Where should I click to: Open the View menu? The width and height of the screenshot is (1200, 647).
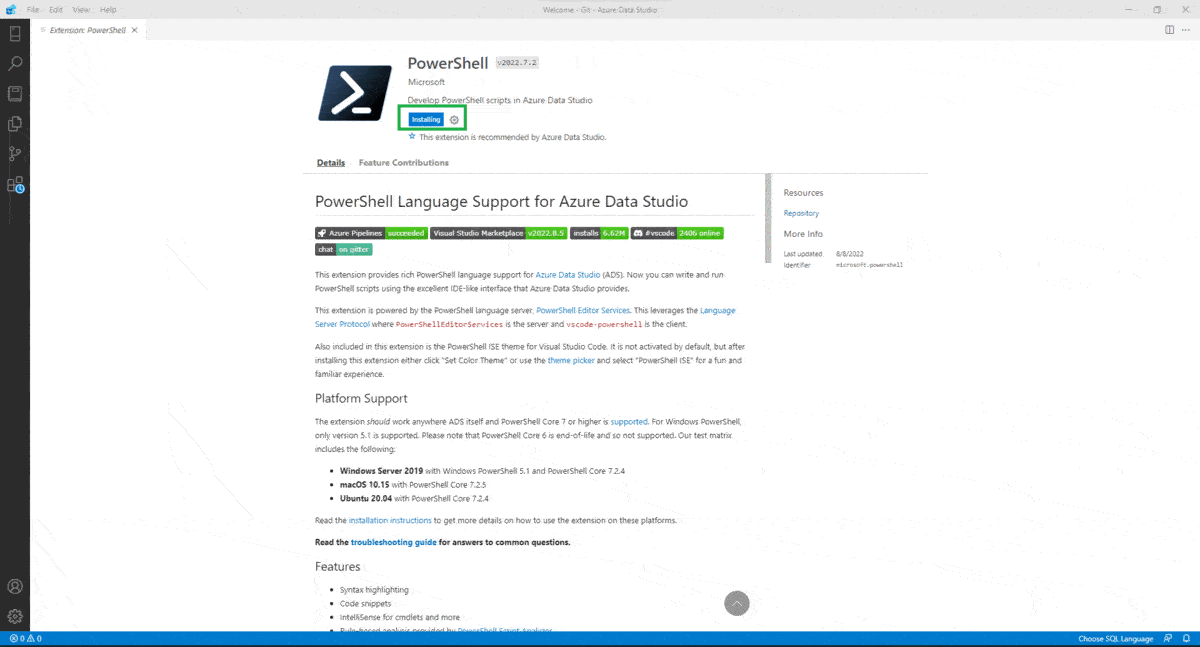[x=81, y=9]
